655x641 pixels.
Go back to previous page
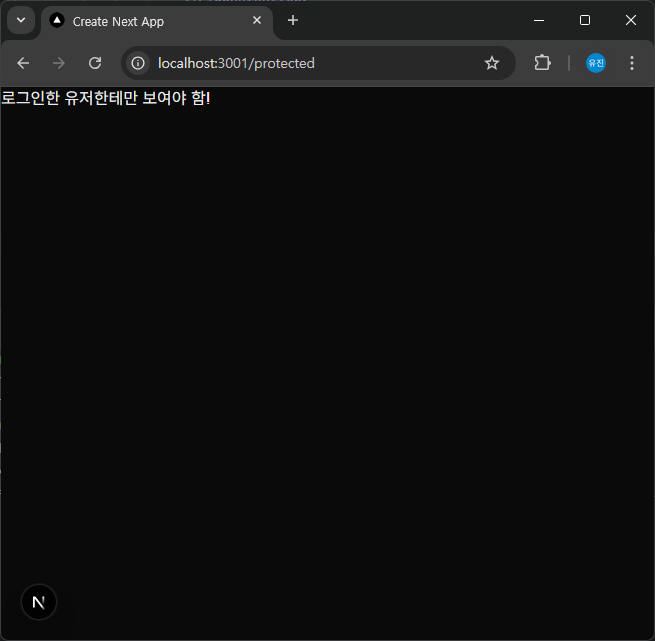(23, 63)
